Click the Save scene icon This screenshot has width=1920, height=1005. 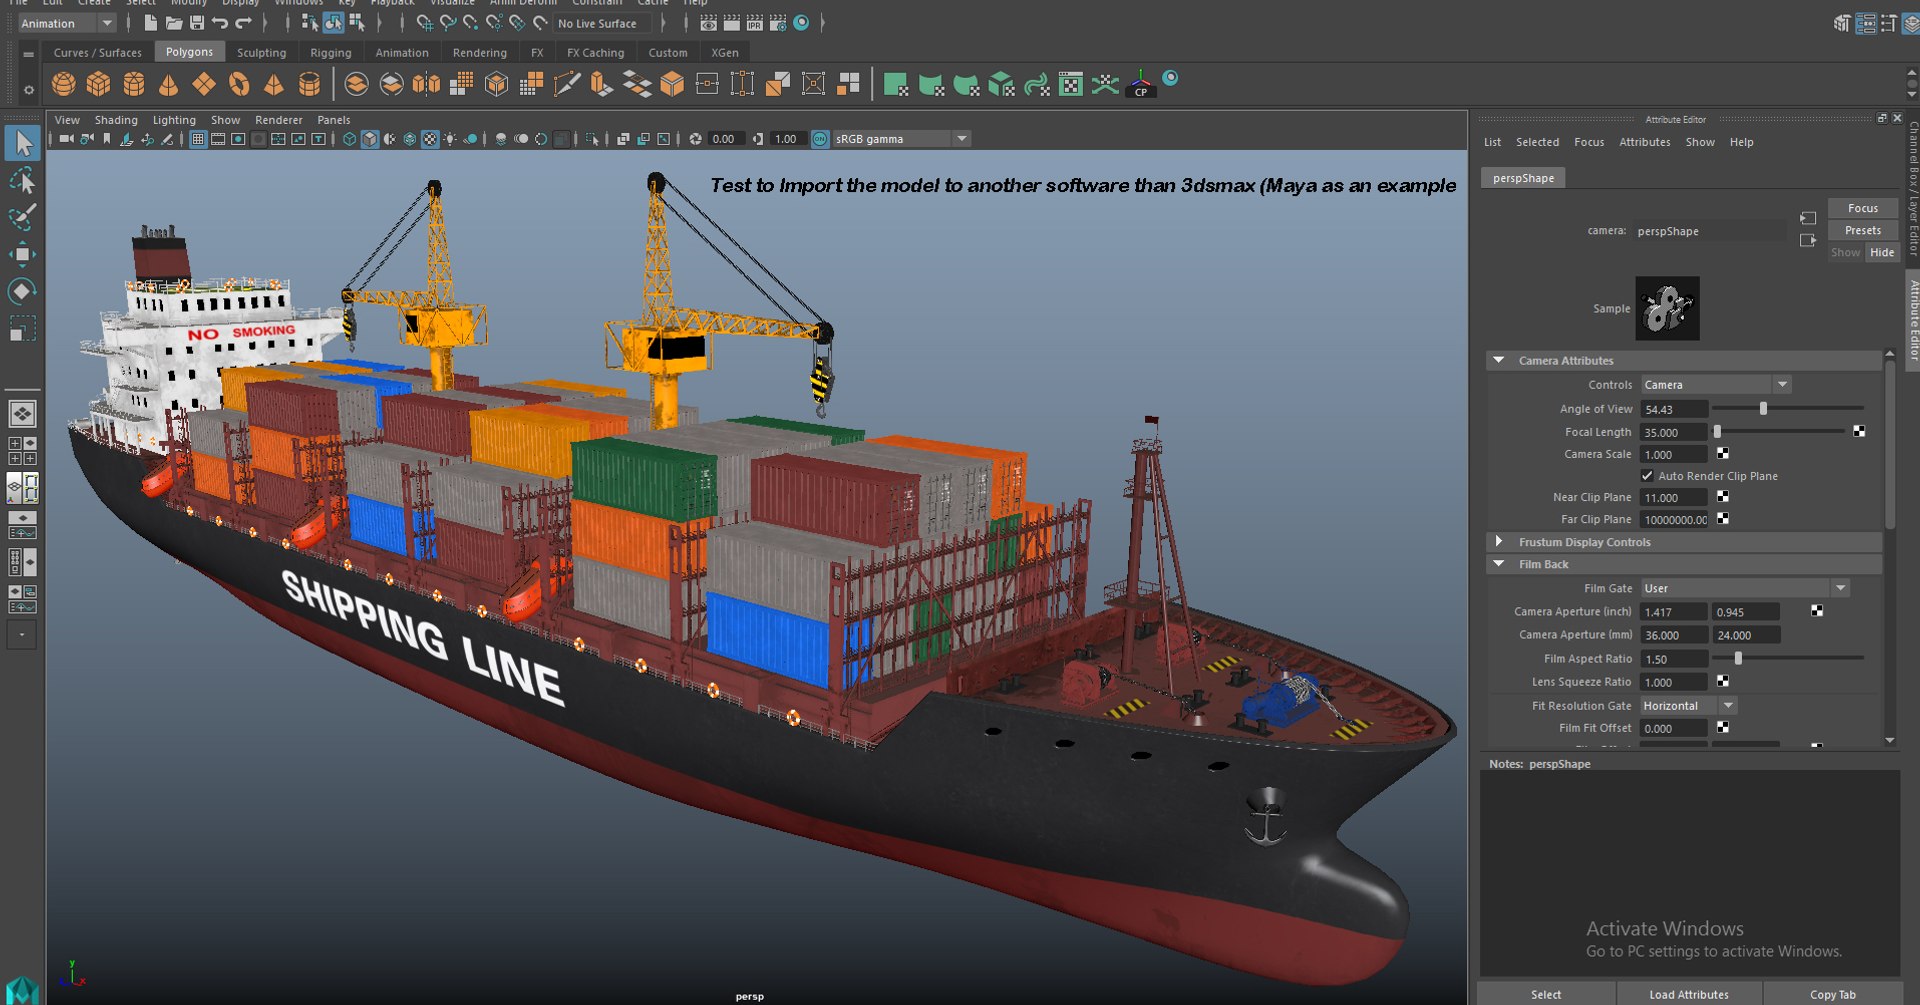pos(197,23)
